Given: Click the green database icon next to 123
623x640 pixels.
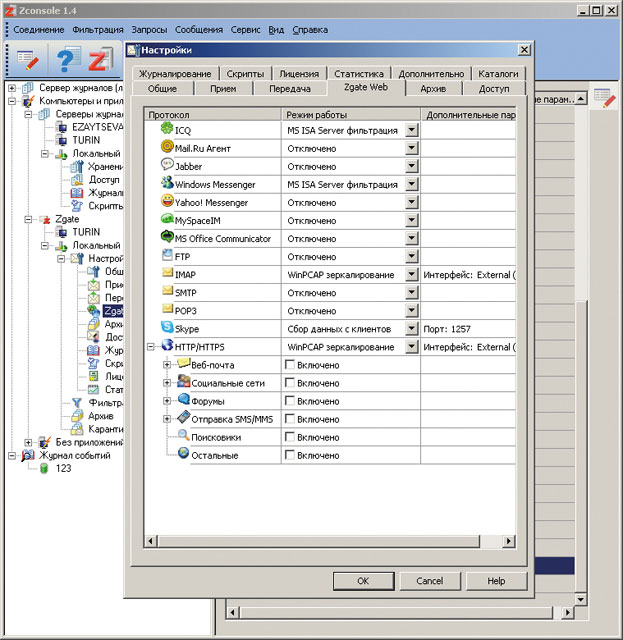Looking at the screenshot, I should [44, 468].
